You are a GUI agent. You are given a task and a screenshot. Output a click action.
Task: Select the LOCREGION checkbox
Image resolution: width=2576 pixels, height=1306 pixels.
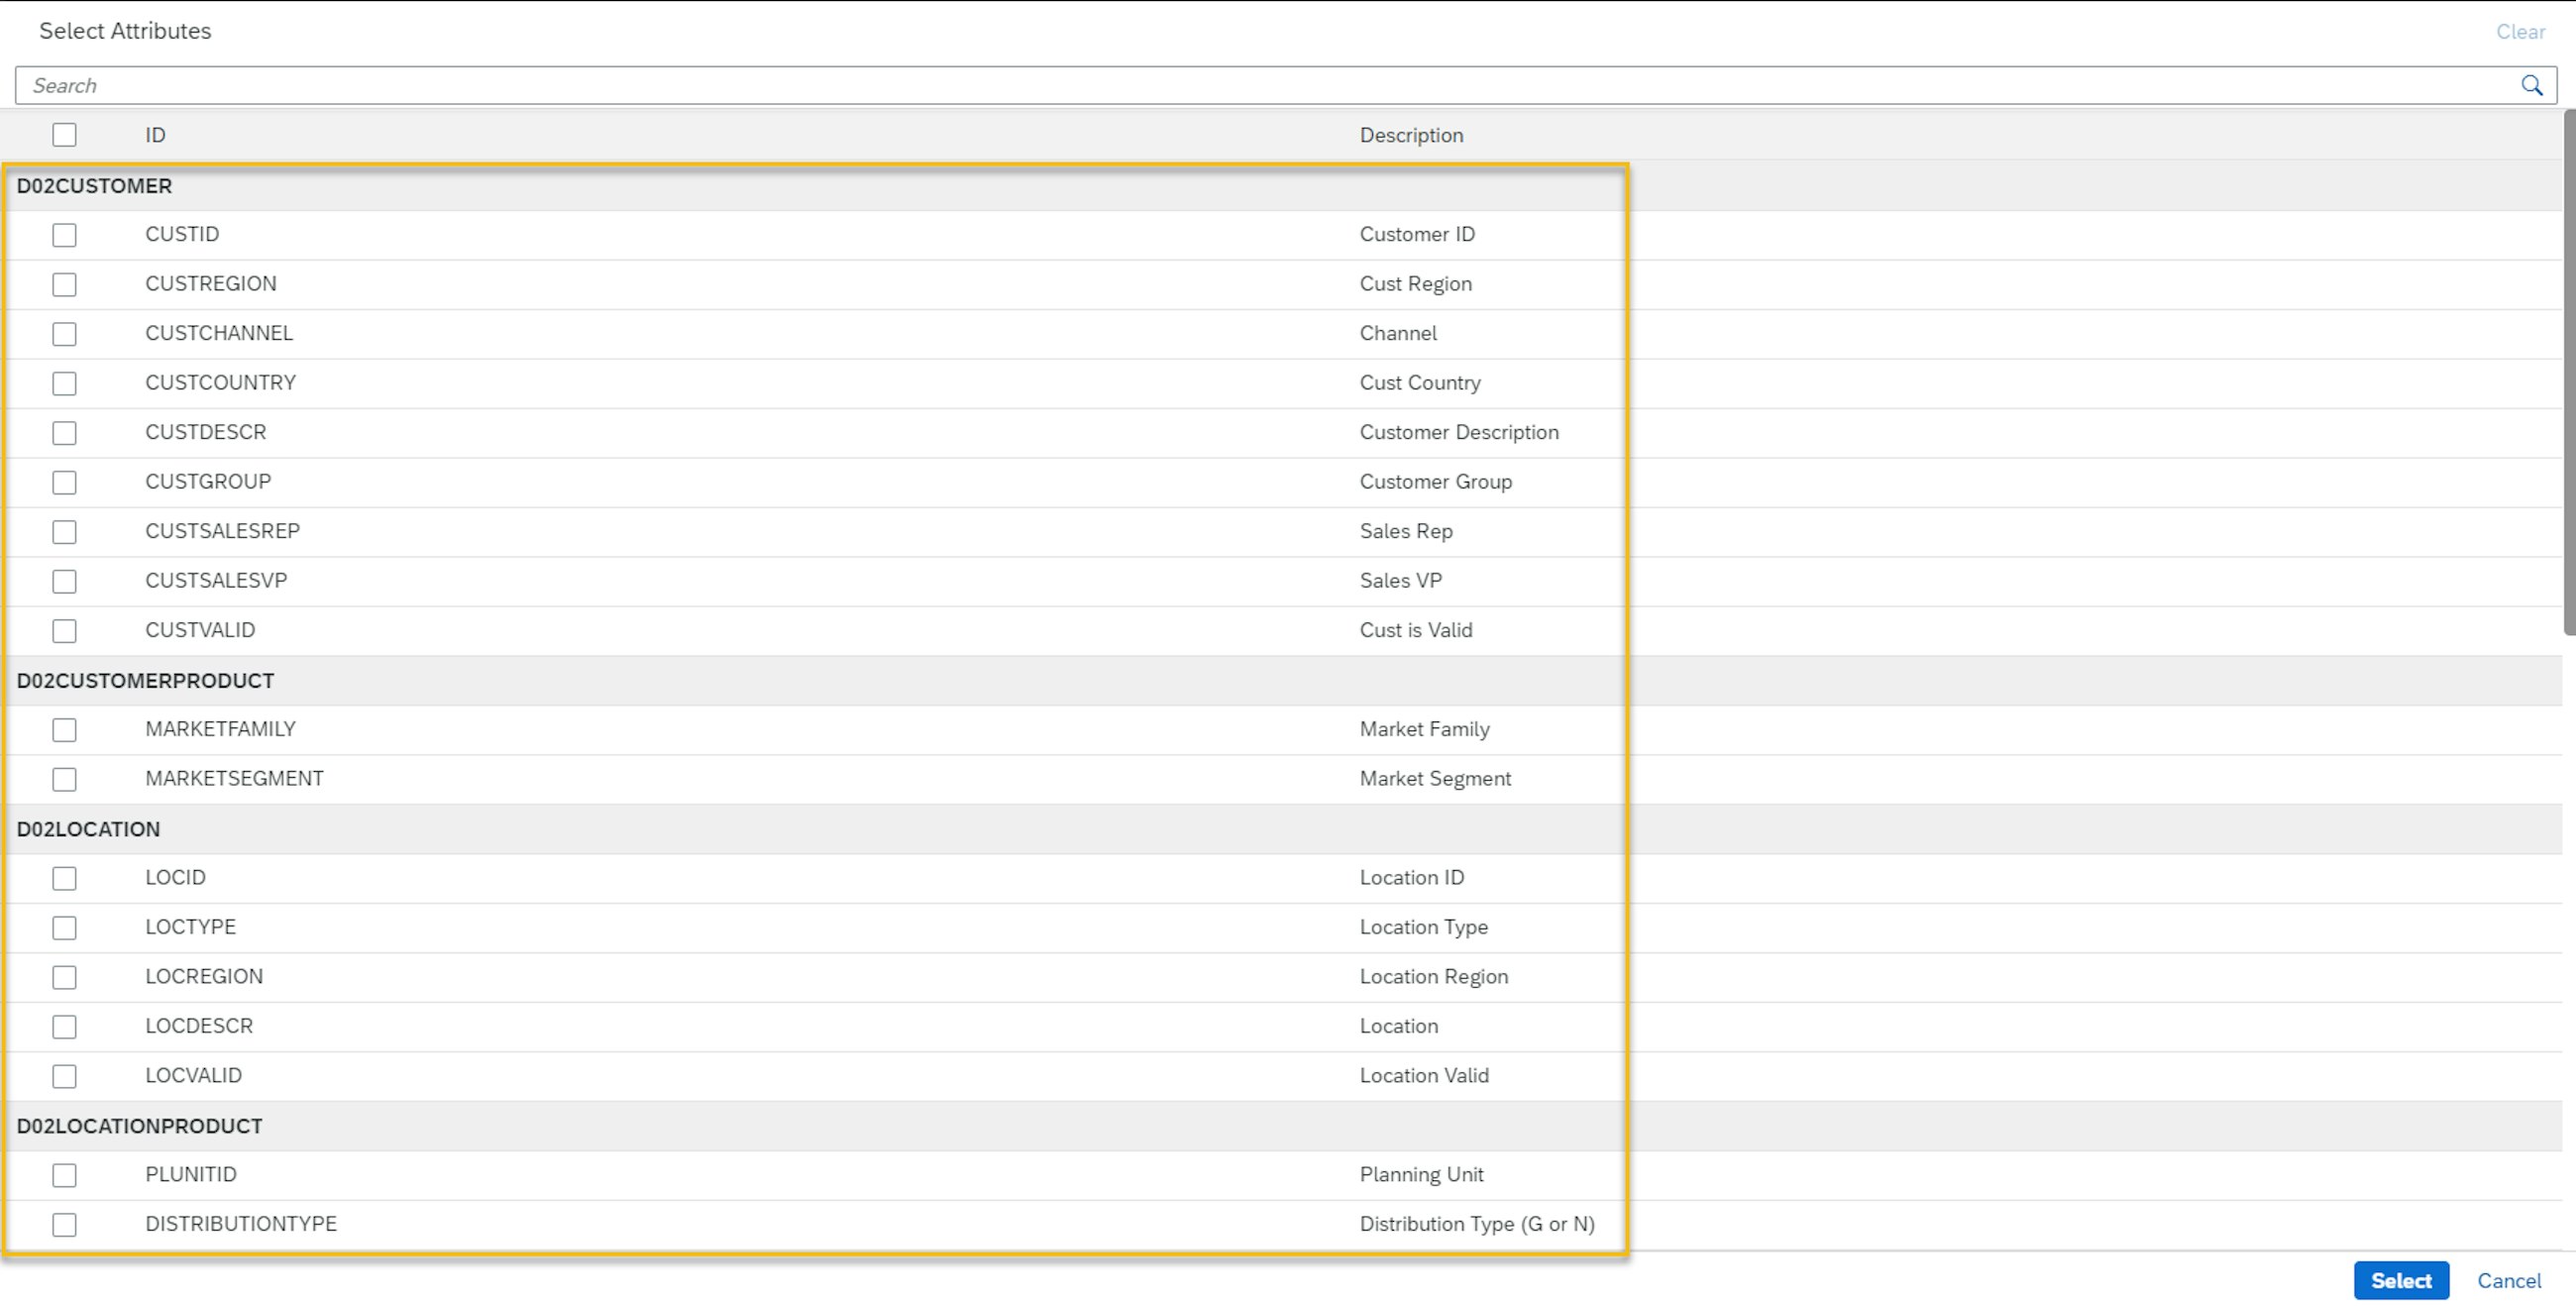click(64, 977)
